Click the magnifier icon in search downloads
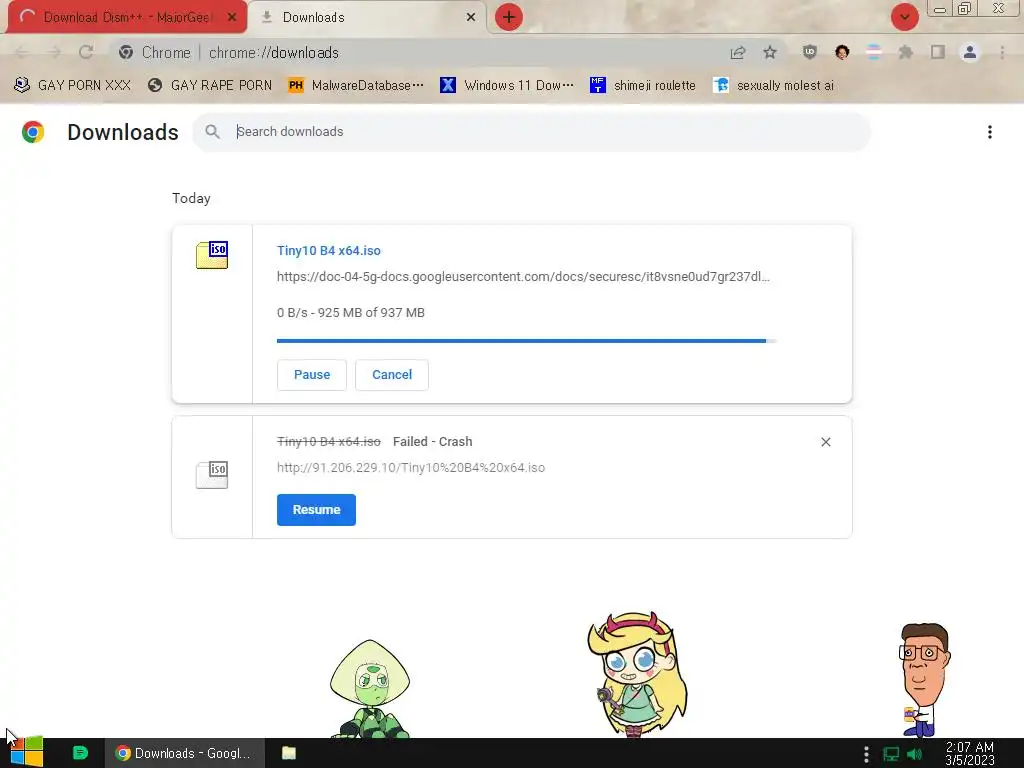The image size is (1024, 768). tap(212, 132)
